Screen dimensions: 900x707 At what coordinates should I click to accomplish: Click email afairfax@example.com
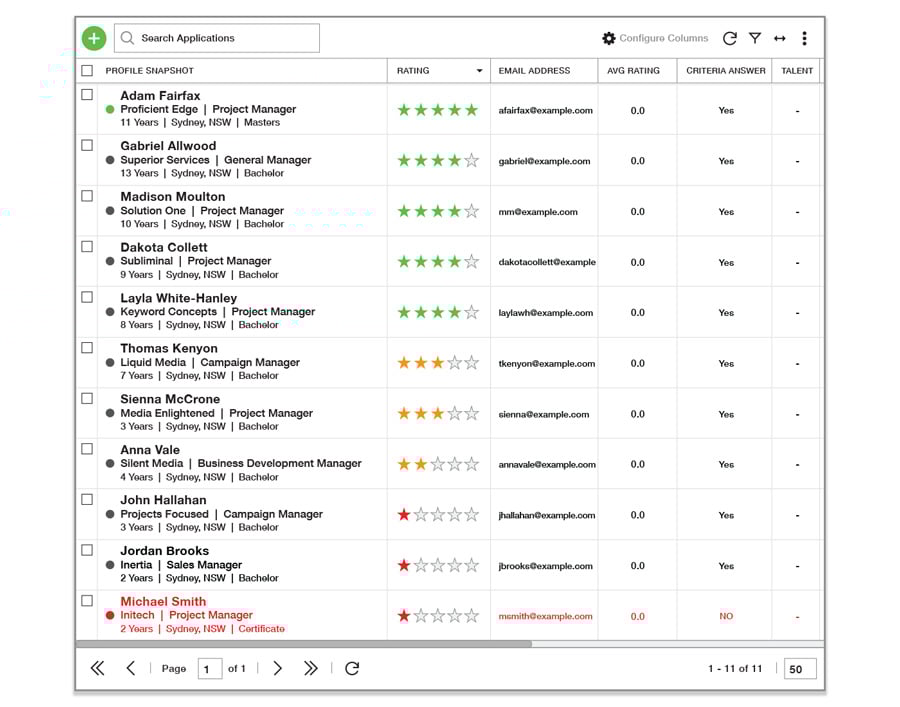point(545,110)
